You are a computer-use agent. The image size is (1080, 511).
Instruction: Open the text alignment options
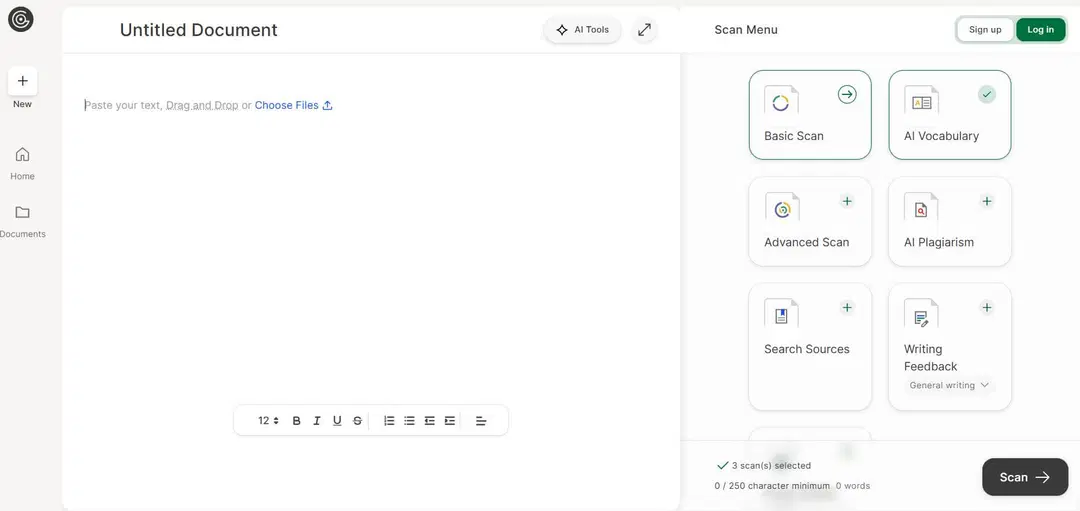pyautogui.click(x=481, y=421)
